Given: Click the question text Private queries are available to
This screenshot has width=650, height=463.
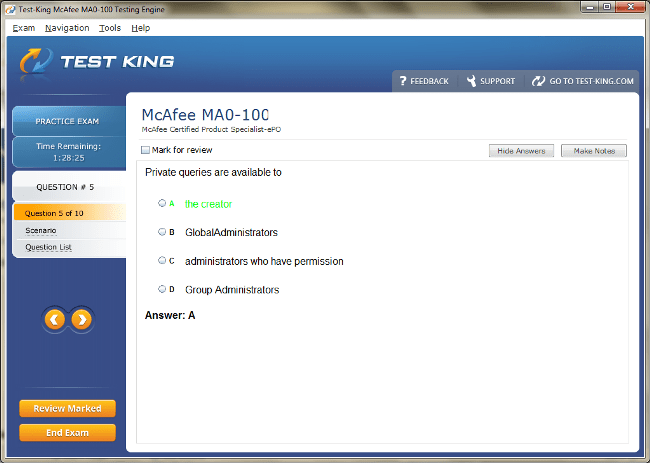Looking at the screenshot, I should 213,172.
